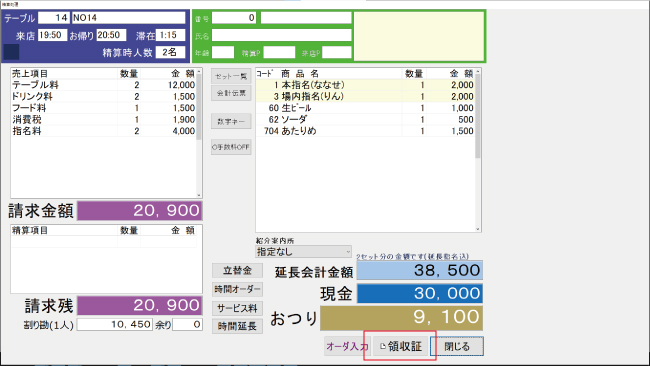Show the 数字キー numeric keypad

click(x=231, y=121)
